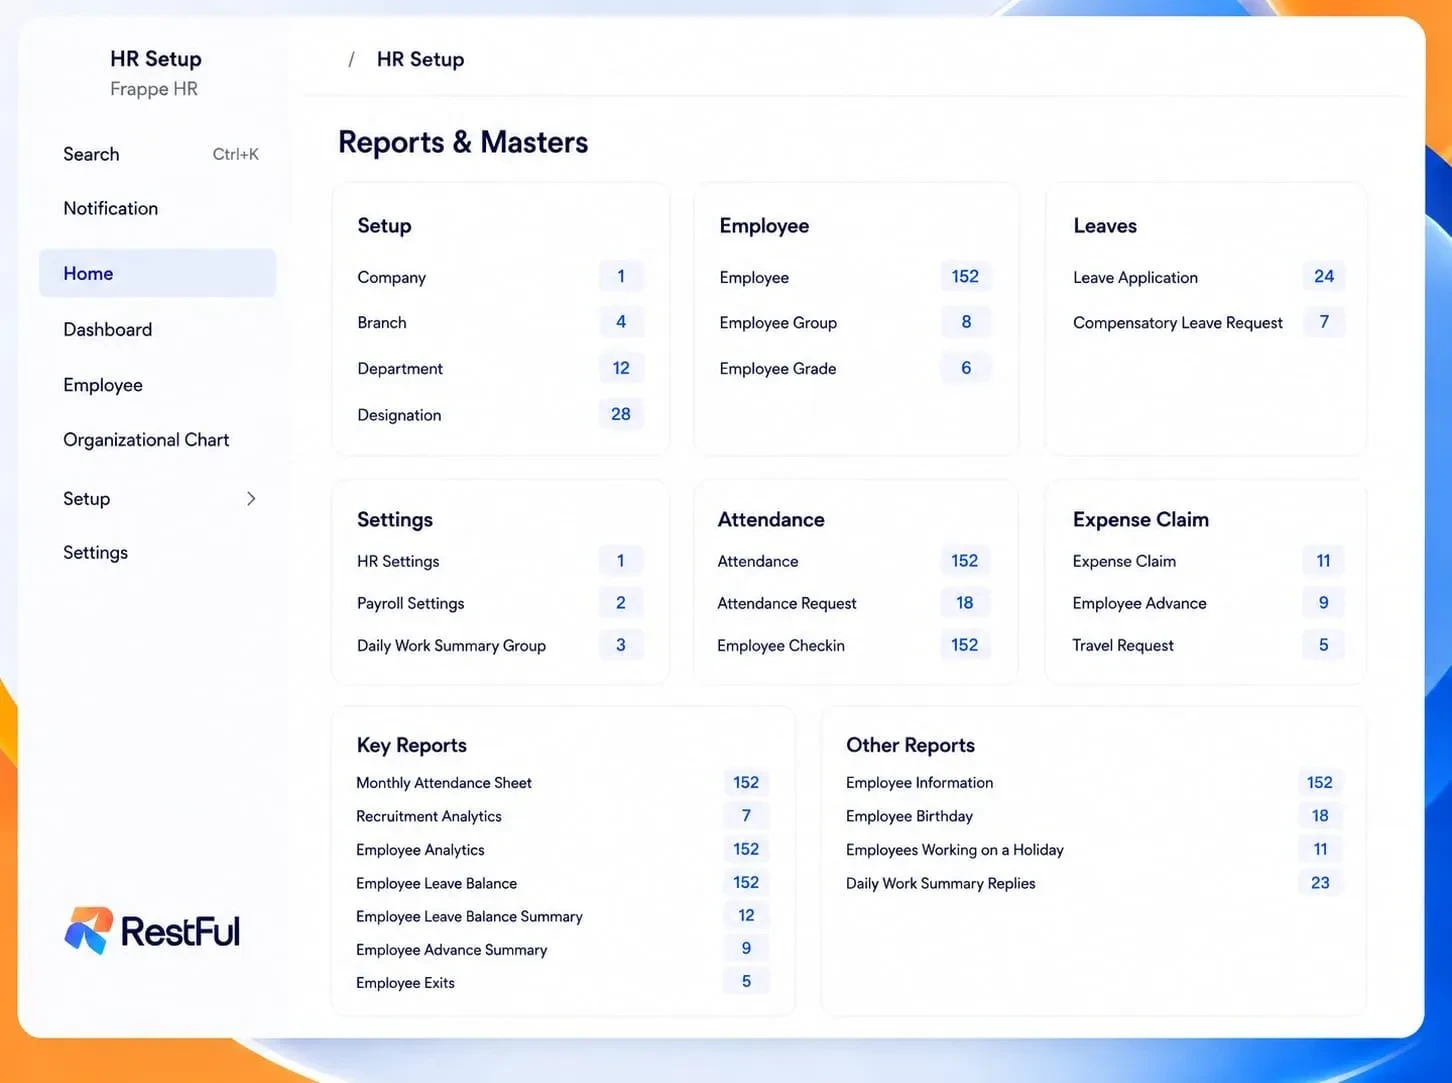Open Expense Claim list link
The image size is (1452, 1083).
1124,561
